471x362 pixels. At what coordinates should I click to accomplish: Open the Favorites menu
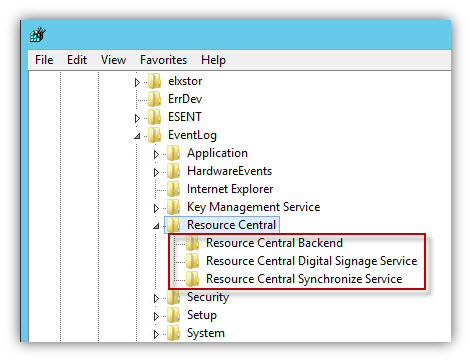[163, 60]
